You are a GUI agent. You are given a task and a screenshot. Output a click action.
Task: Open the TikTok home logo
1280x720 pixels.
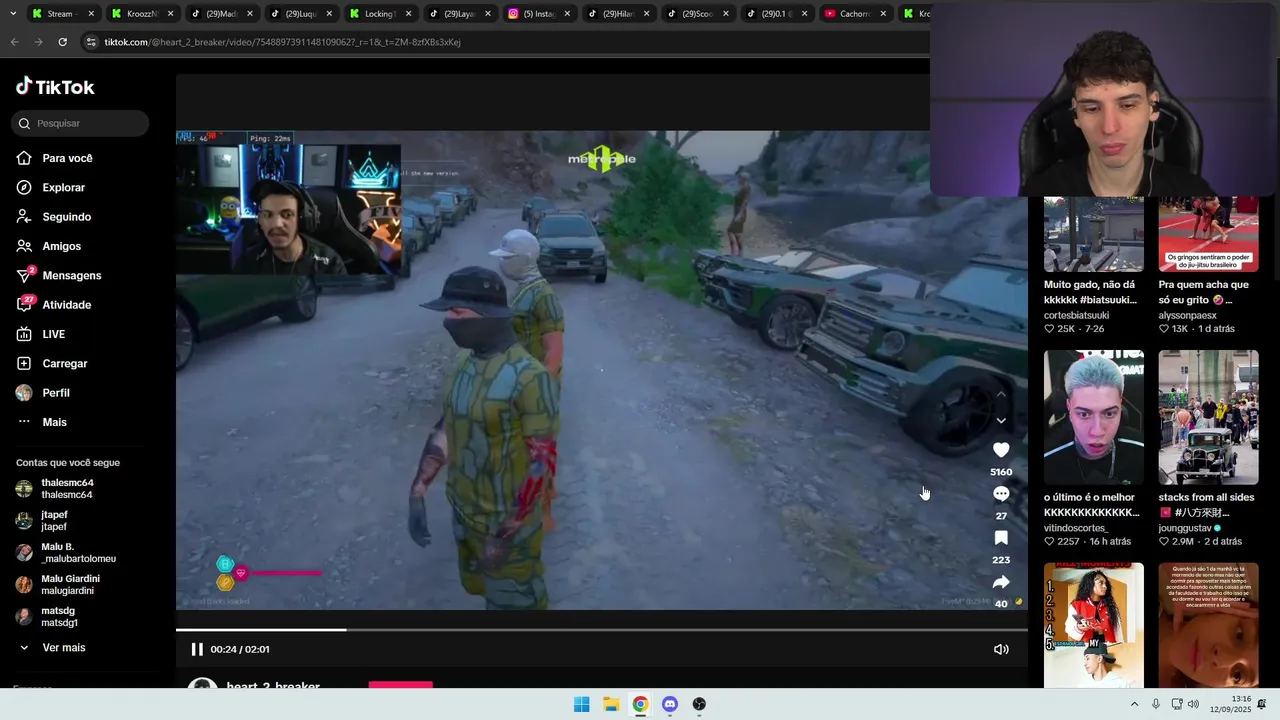click(x=55, y=87)
